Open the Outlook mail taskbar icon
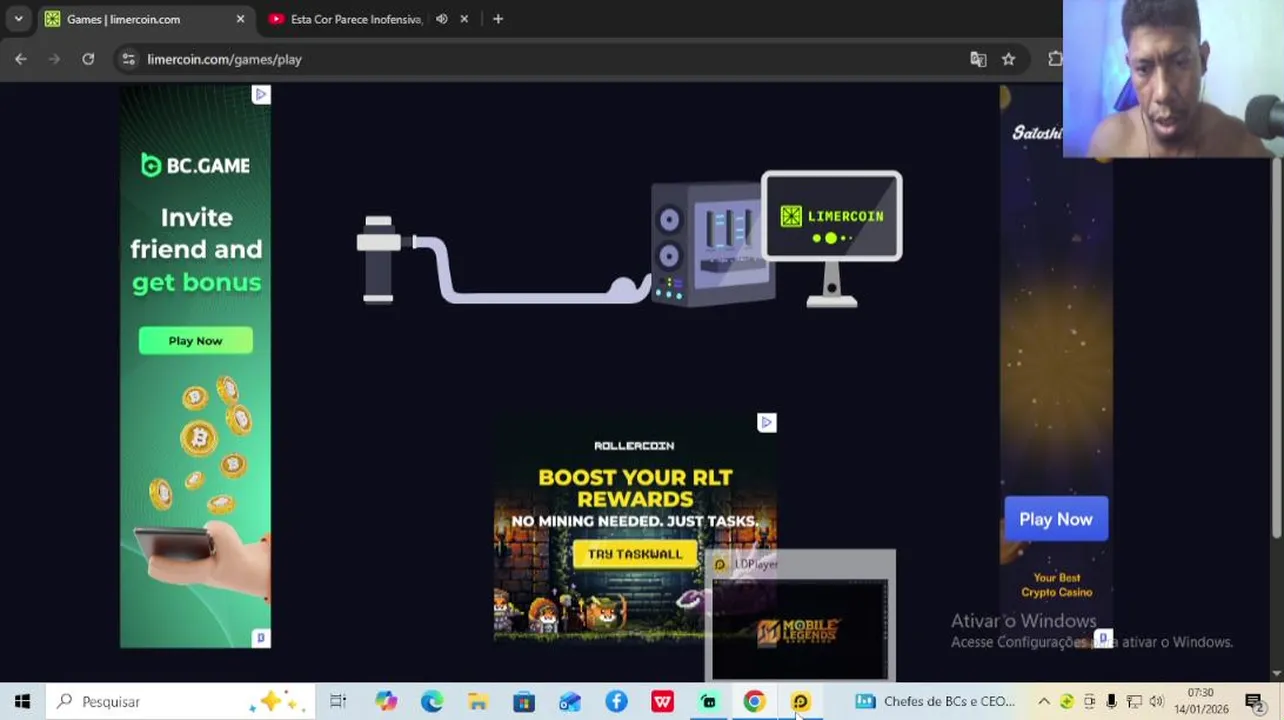 [x=570, y=702]
